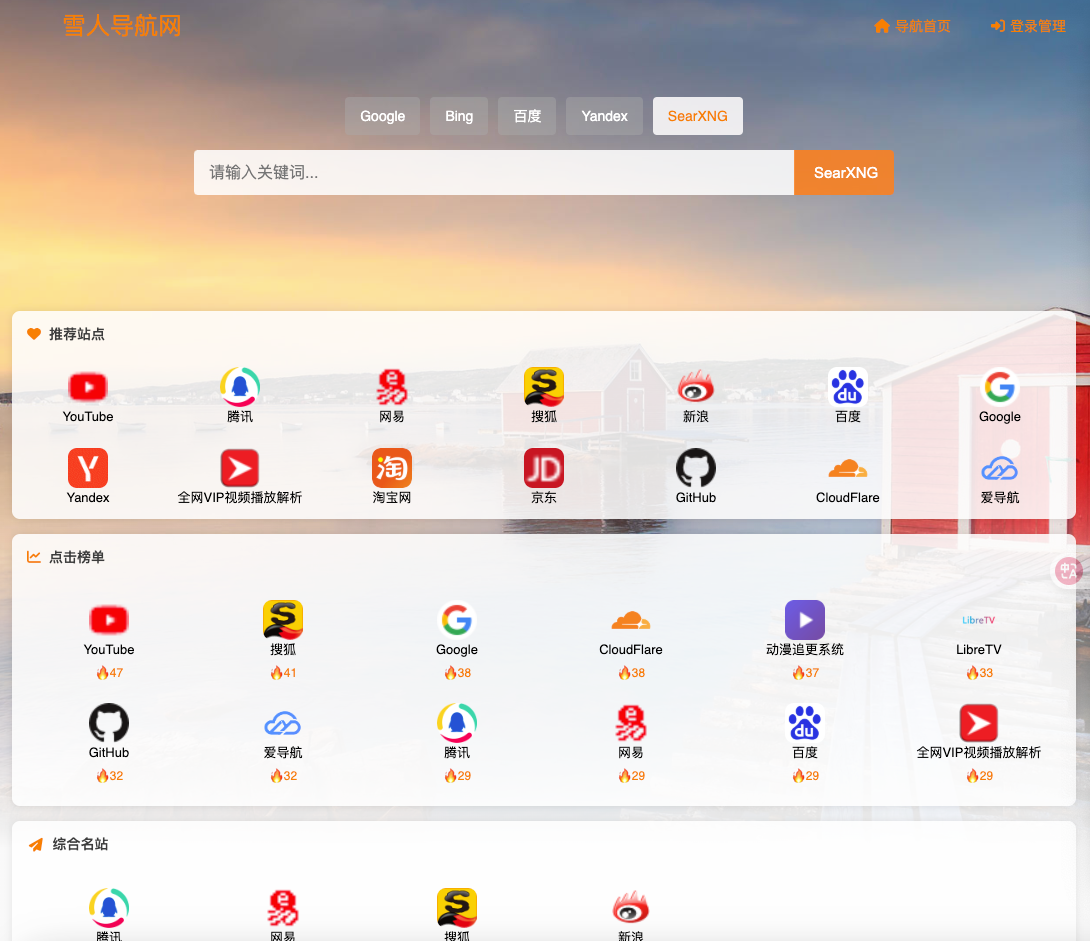The height and width of the screenshot is (941, 1090).
Task: Open 爱导航 icon in 推荐站点 section
Action: point(1000,468)
